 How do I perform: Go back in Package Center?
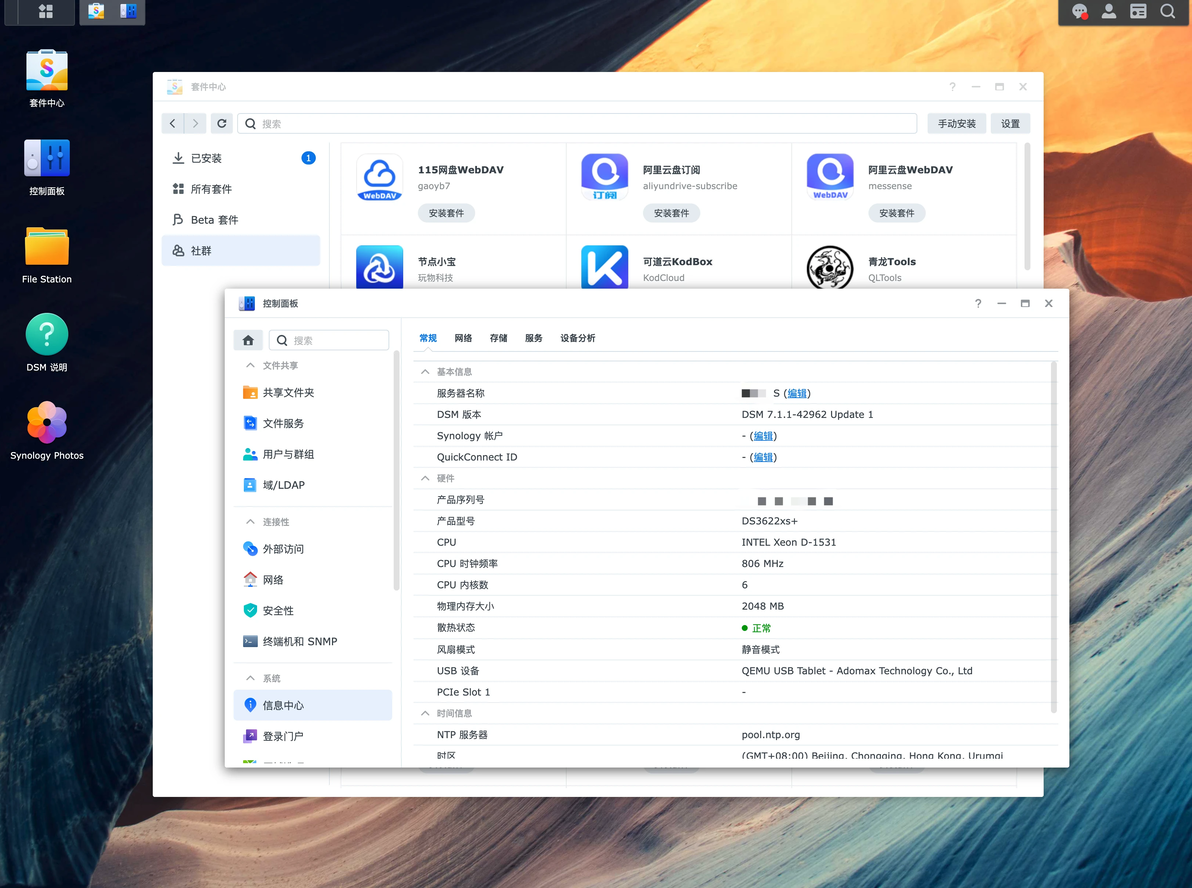(173, 123)
